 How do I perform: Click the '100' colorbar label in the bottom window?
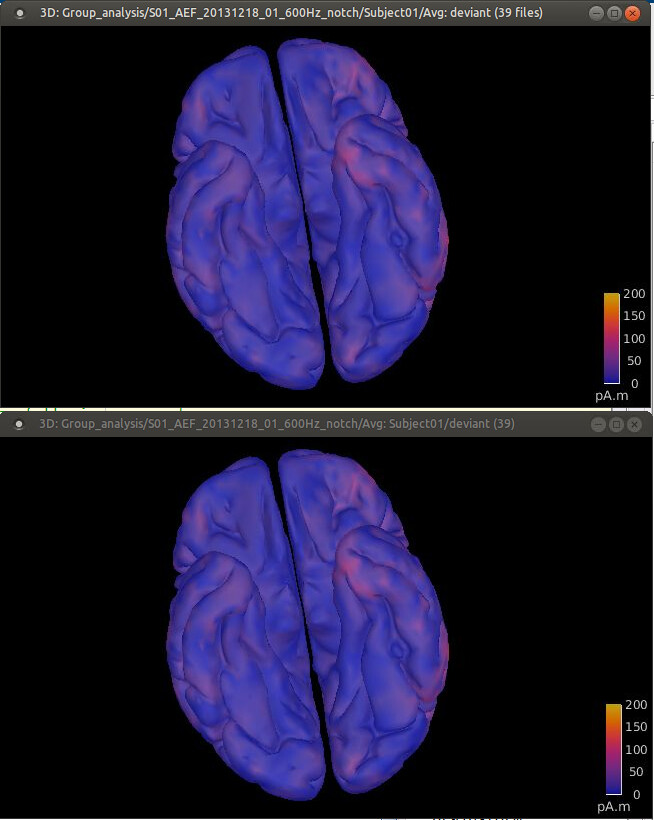(x=636, y=749)
